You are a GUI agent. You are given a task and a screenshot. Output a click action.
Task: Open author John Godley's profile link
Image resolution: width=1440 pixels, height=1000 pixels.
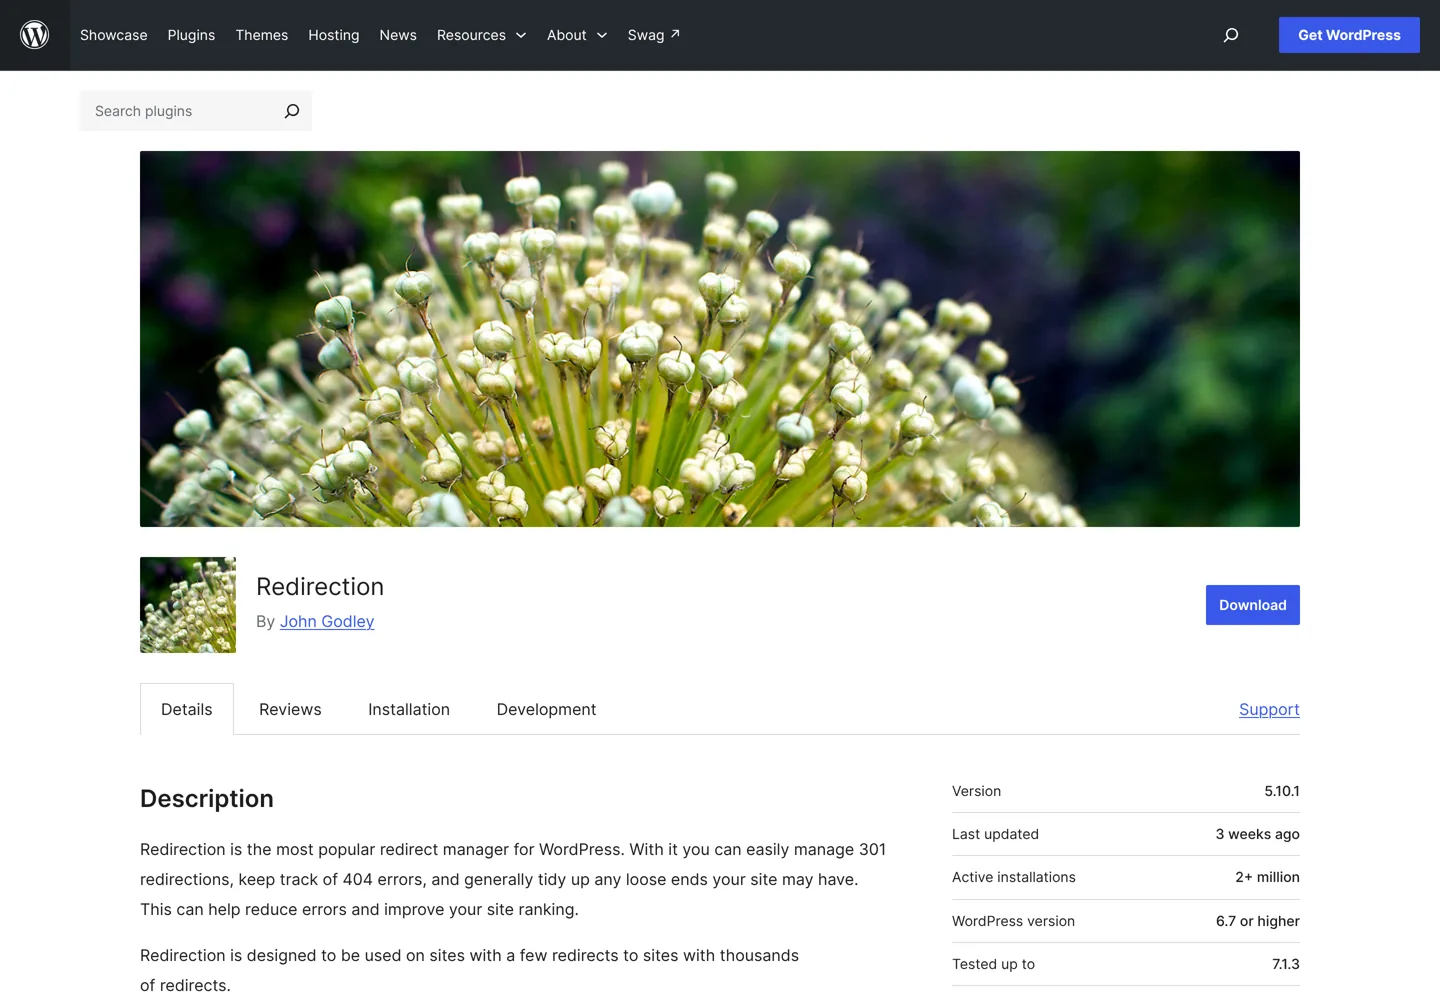pyautogui.click(x=327, y=621)
